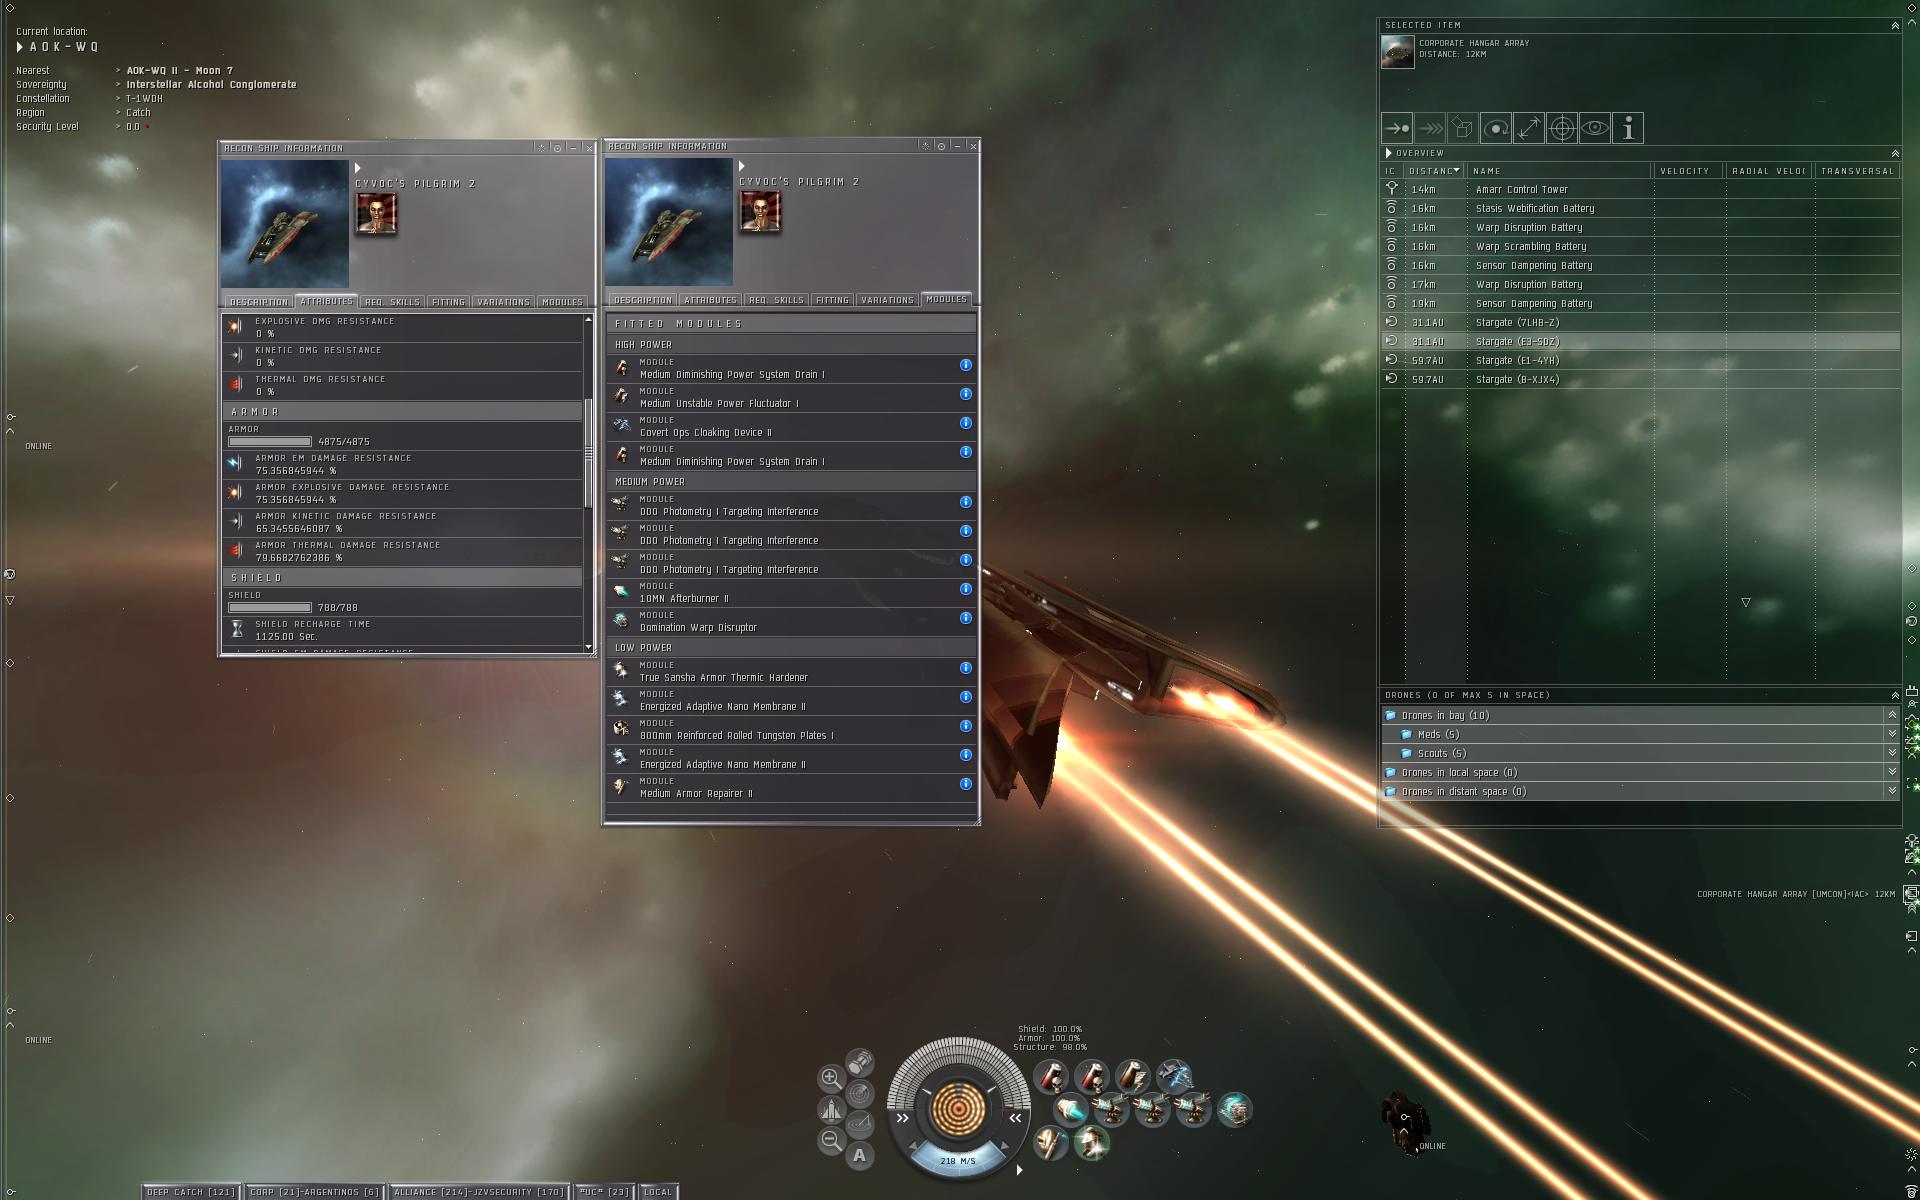The width and height of the screenshot is (1920, 1200).
Task: Show info for Domination Warp Disruptor
Action: coord(965,618)
